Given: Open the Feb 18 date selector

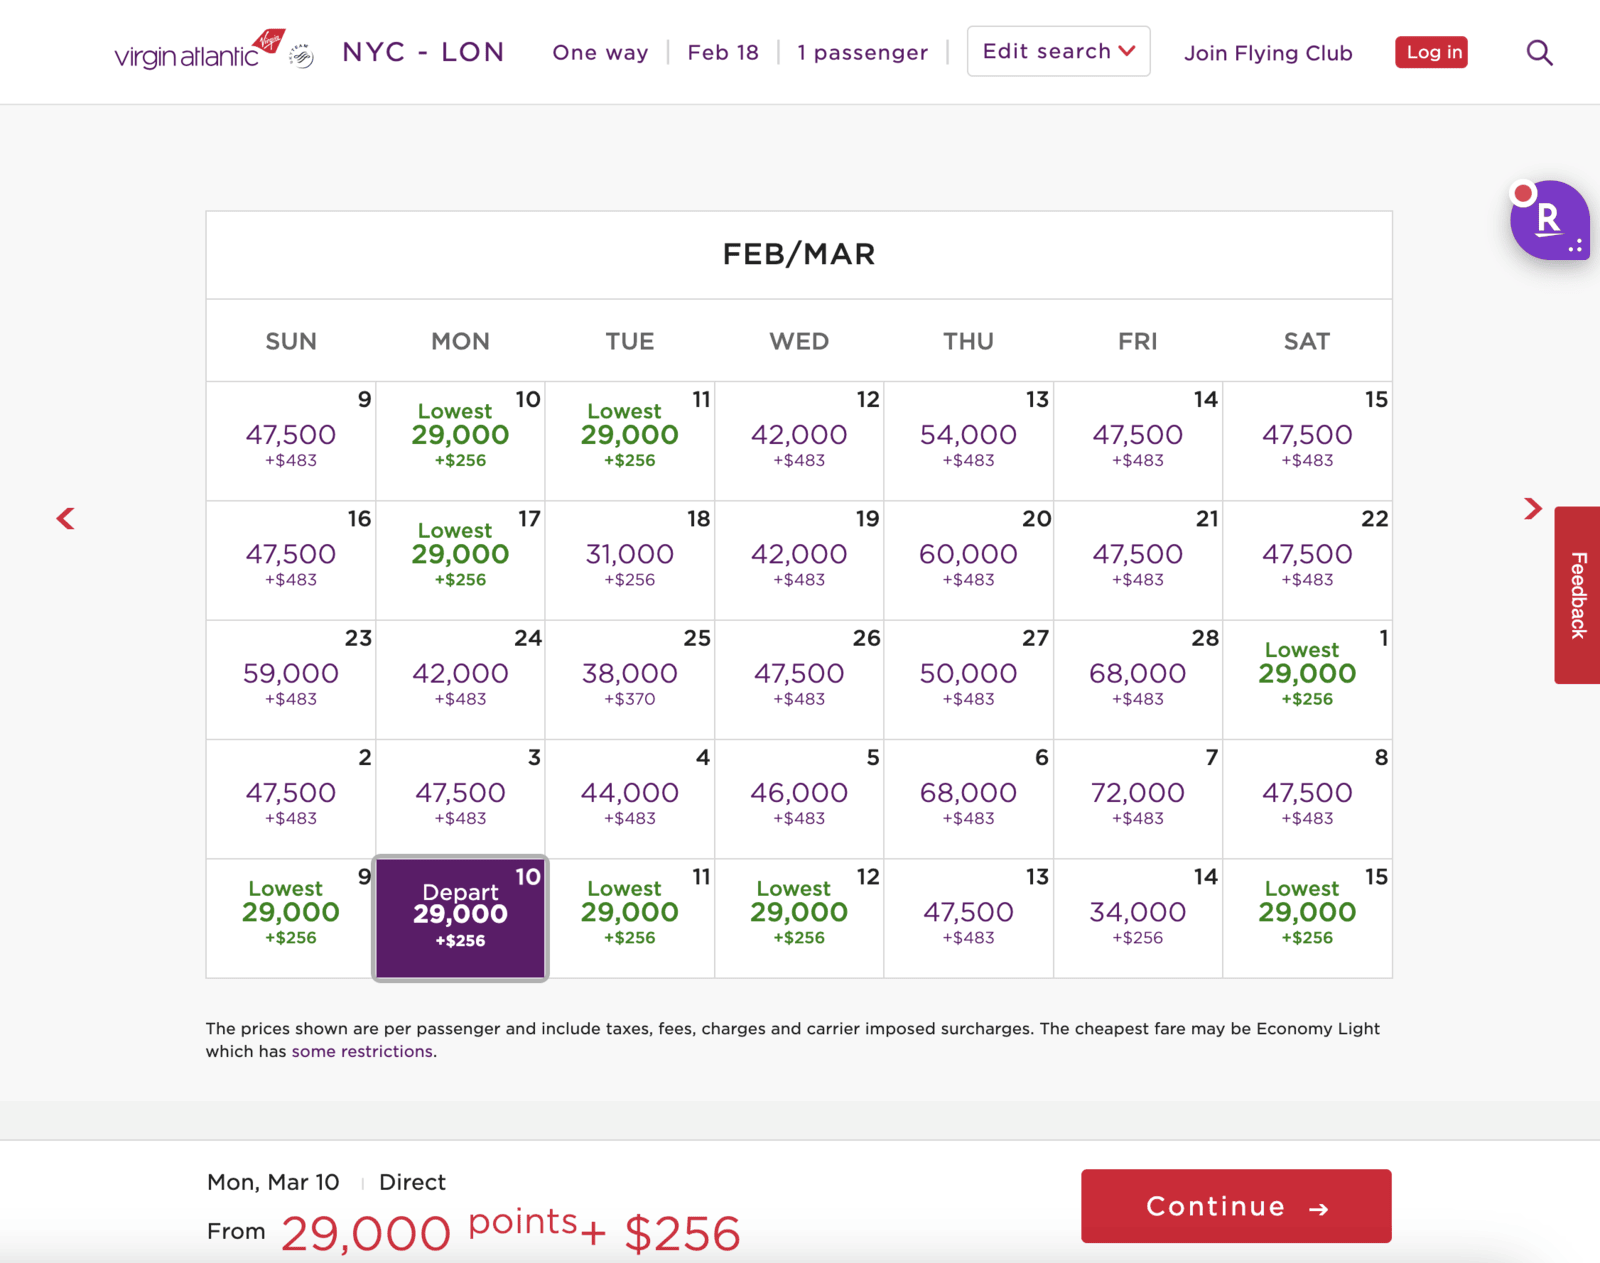Looking at the screenshot, I should [722, 52].
